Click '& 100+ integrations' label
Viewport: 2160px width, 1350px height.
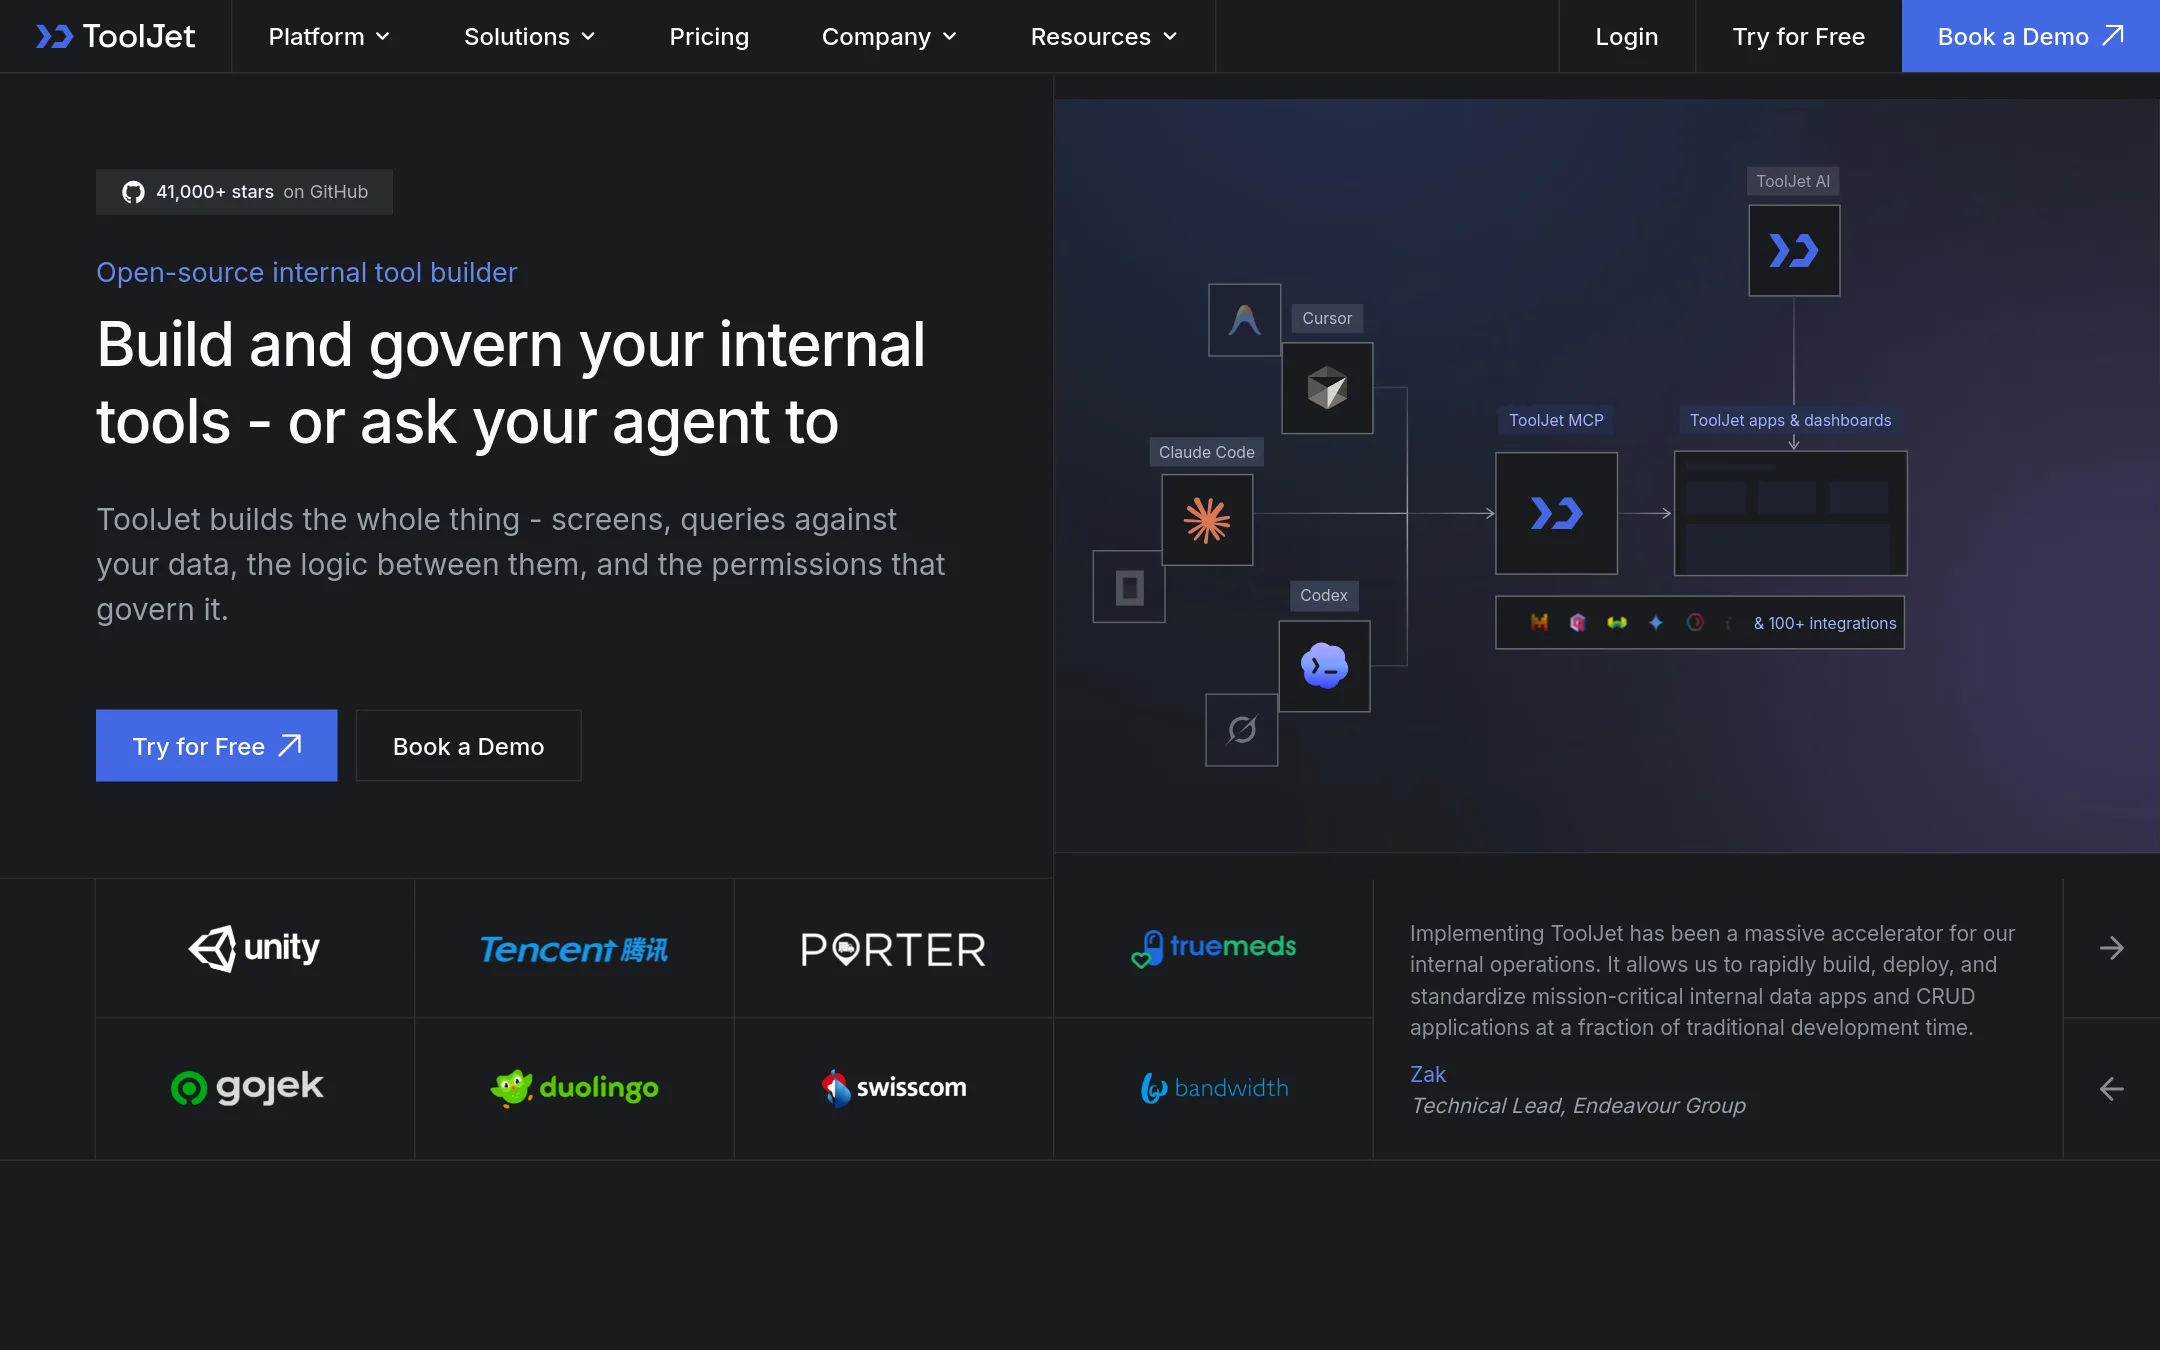[x=1824, y=623]
